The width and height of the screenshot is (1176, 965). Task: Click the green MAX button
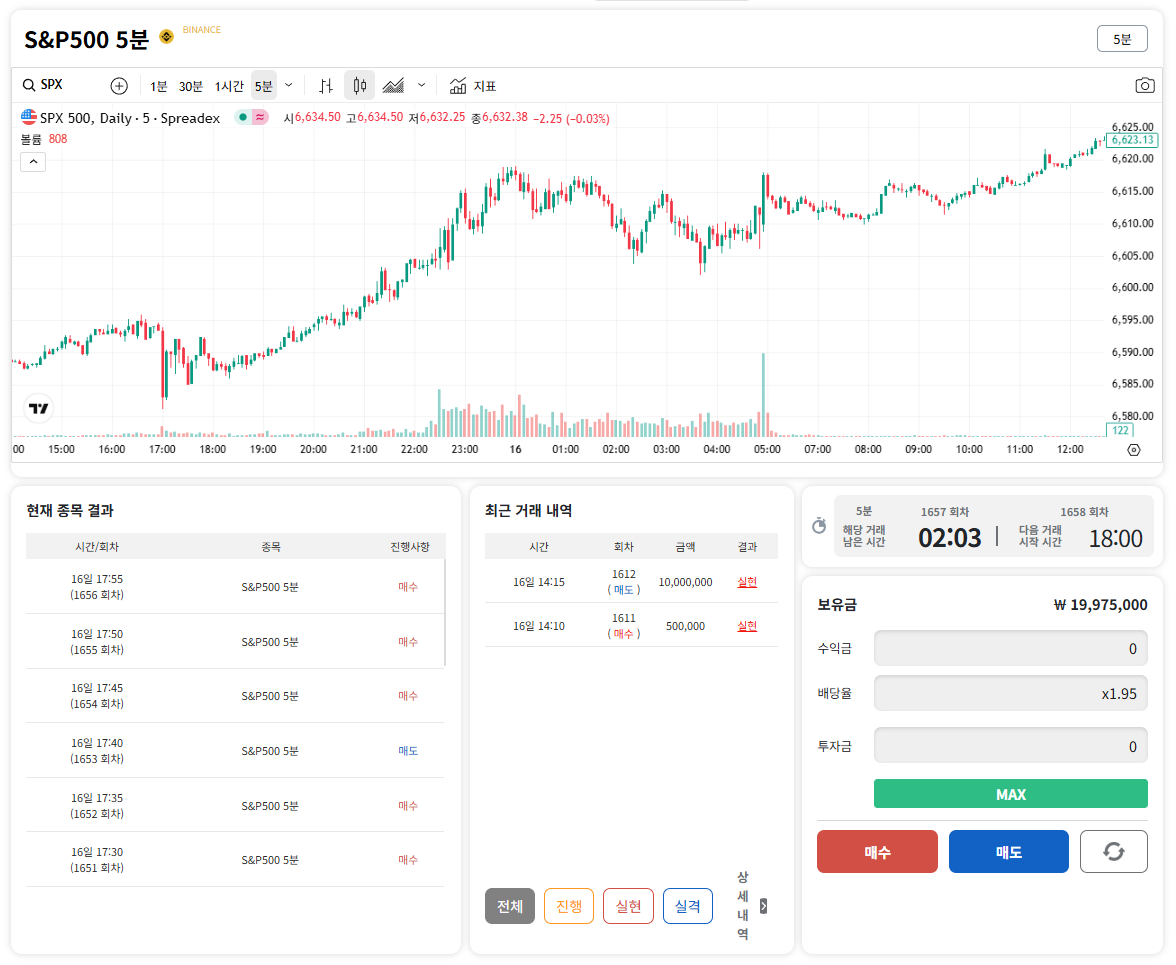click(1010, 794)
